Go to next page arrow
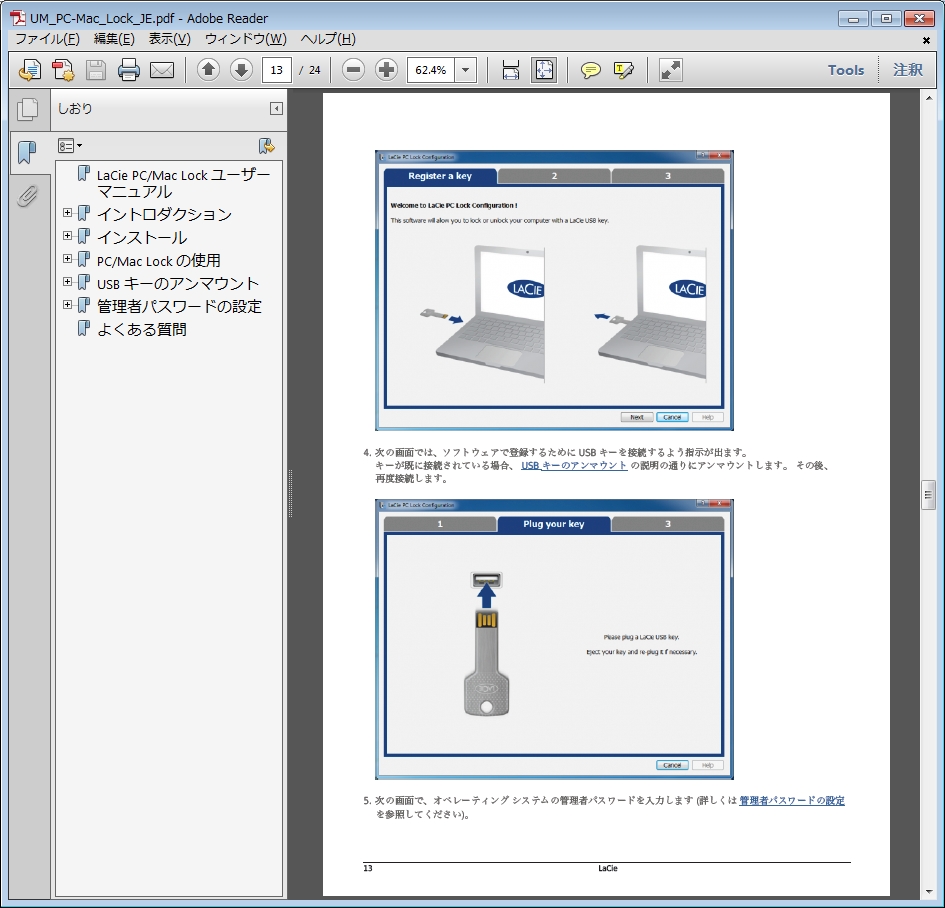 tap(241, 70)
